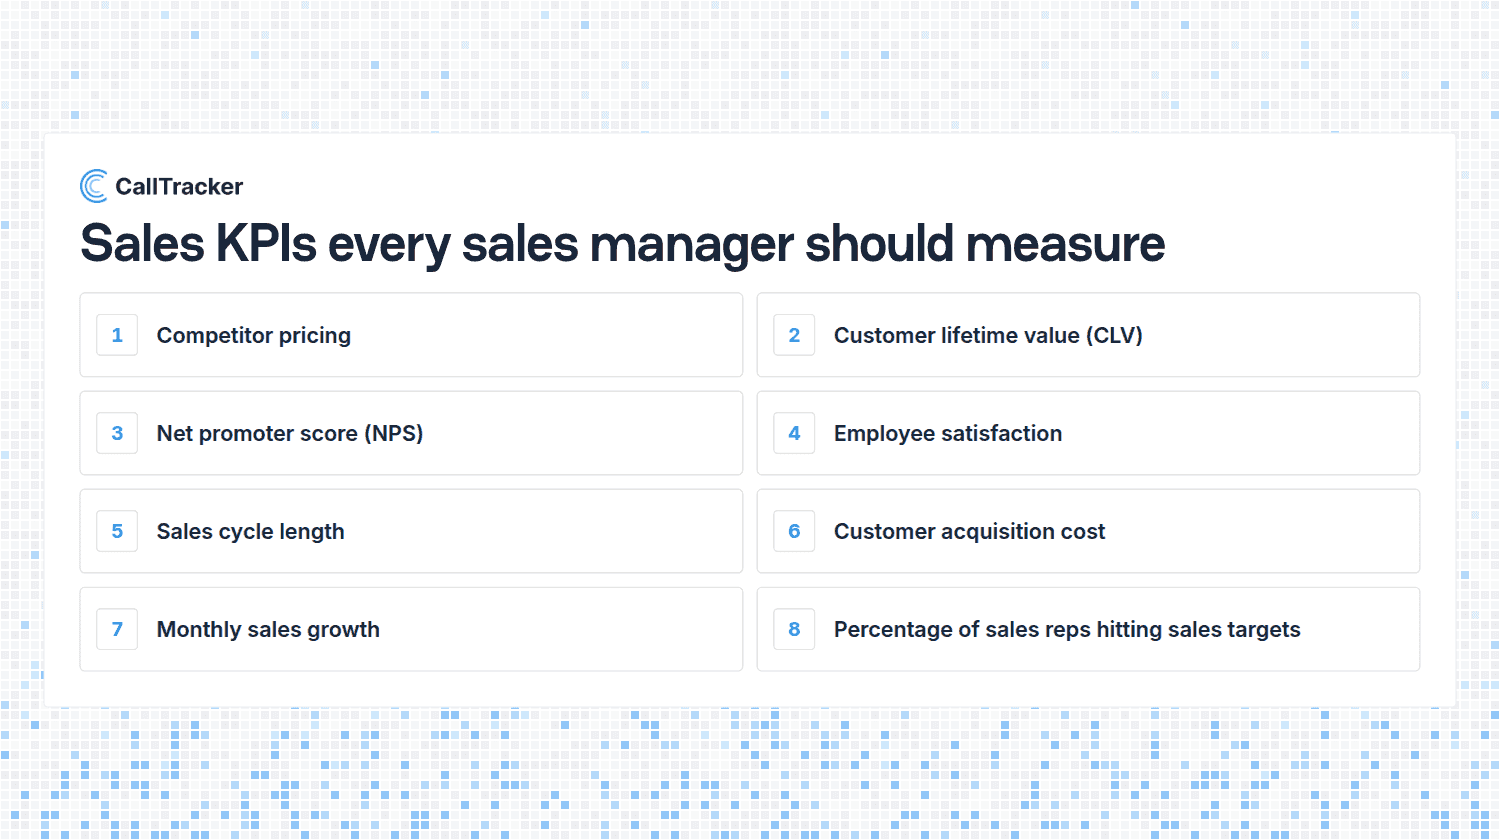The image size is (1500, 840).
Task: Select the number 5 badge
Action: 117,531
